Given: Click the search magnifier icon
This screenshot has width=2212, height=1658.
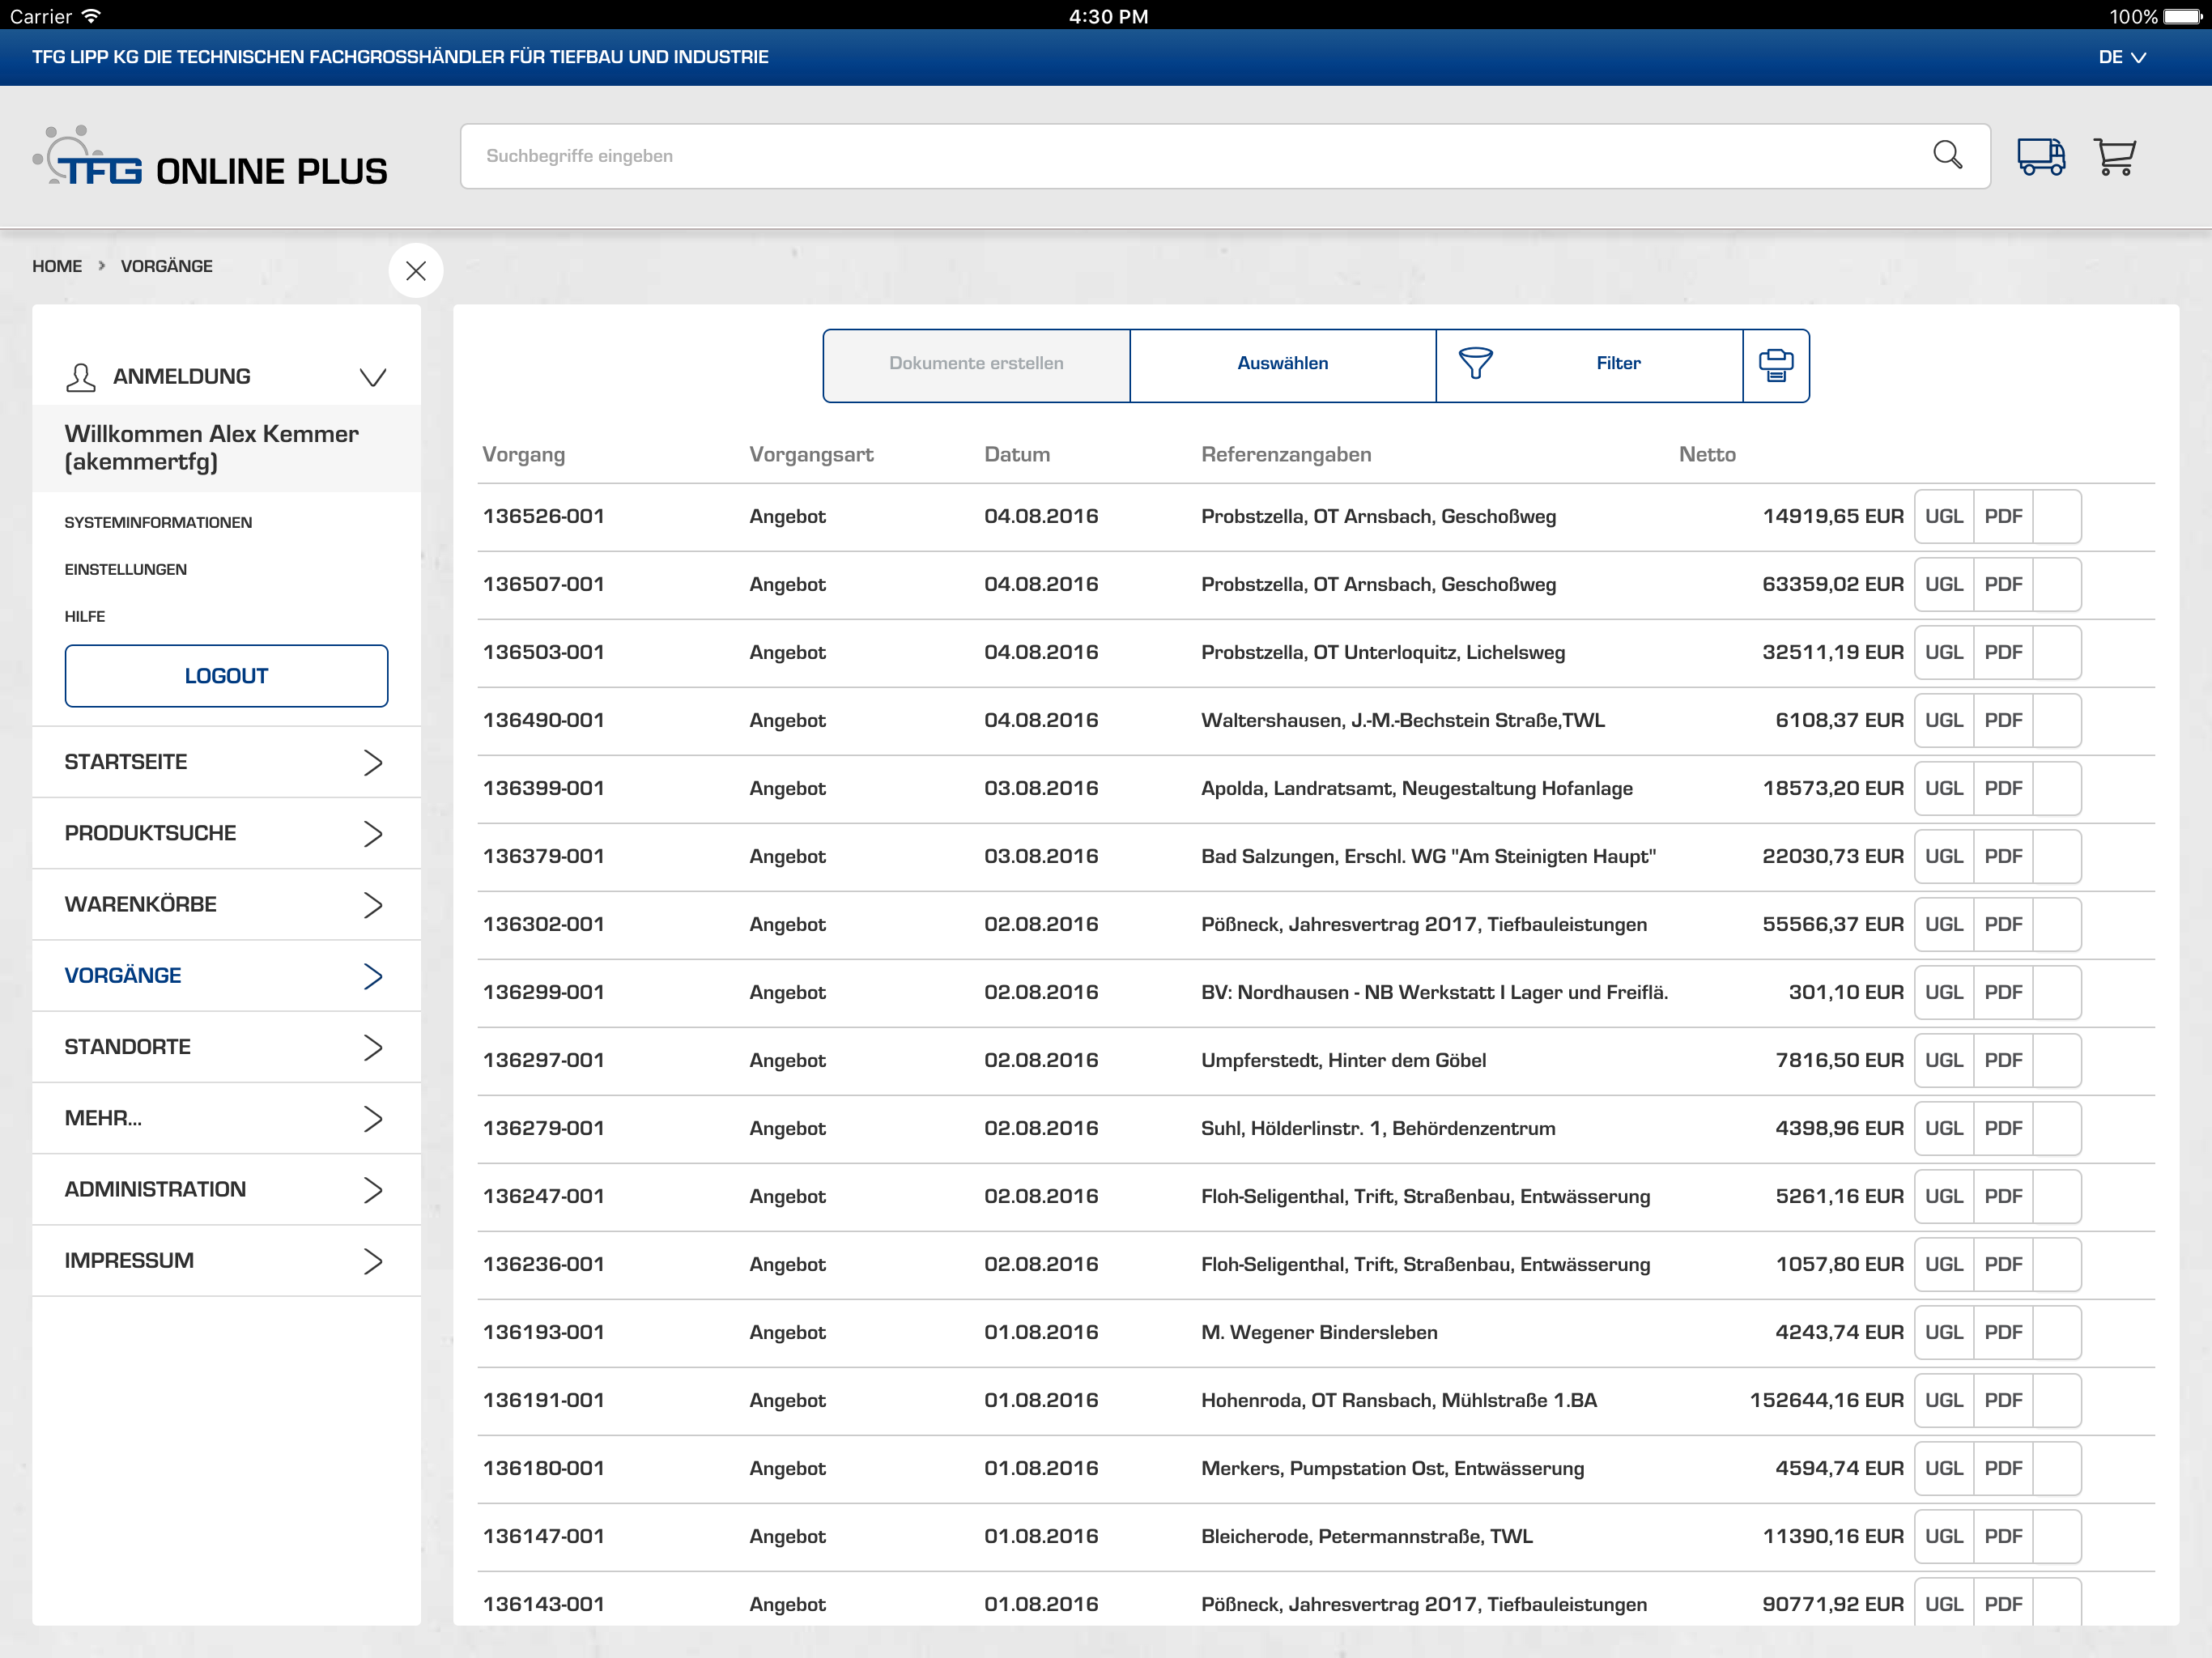Looking at the screenshot, I should click(x=1946, y=155).
